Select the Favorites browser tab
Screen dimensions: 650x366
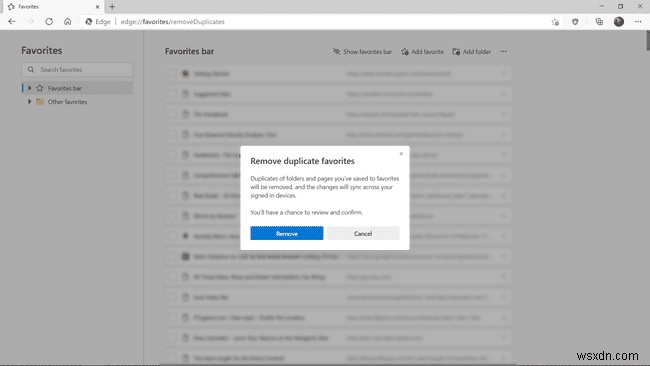(x=53, y=7)
